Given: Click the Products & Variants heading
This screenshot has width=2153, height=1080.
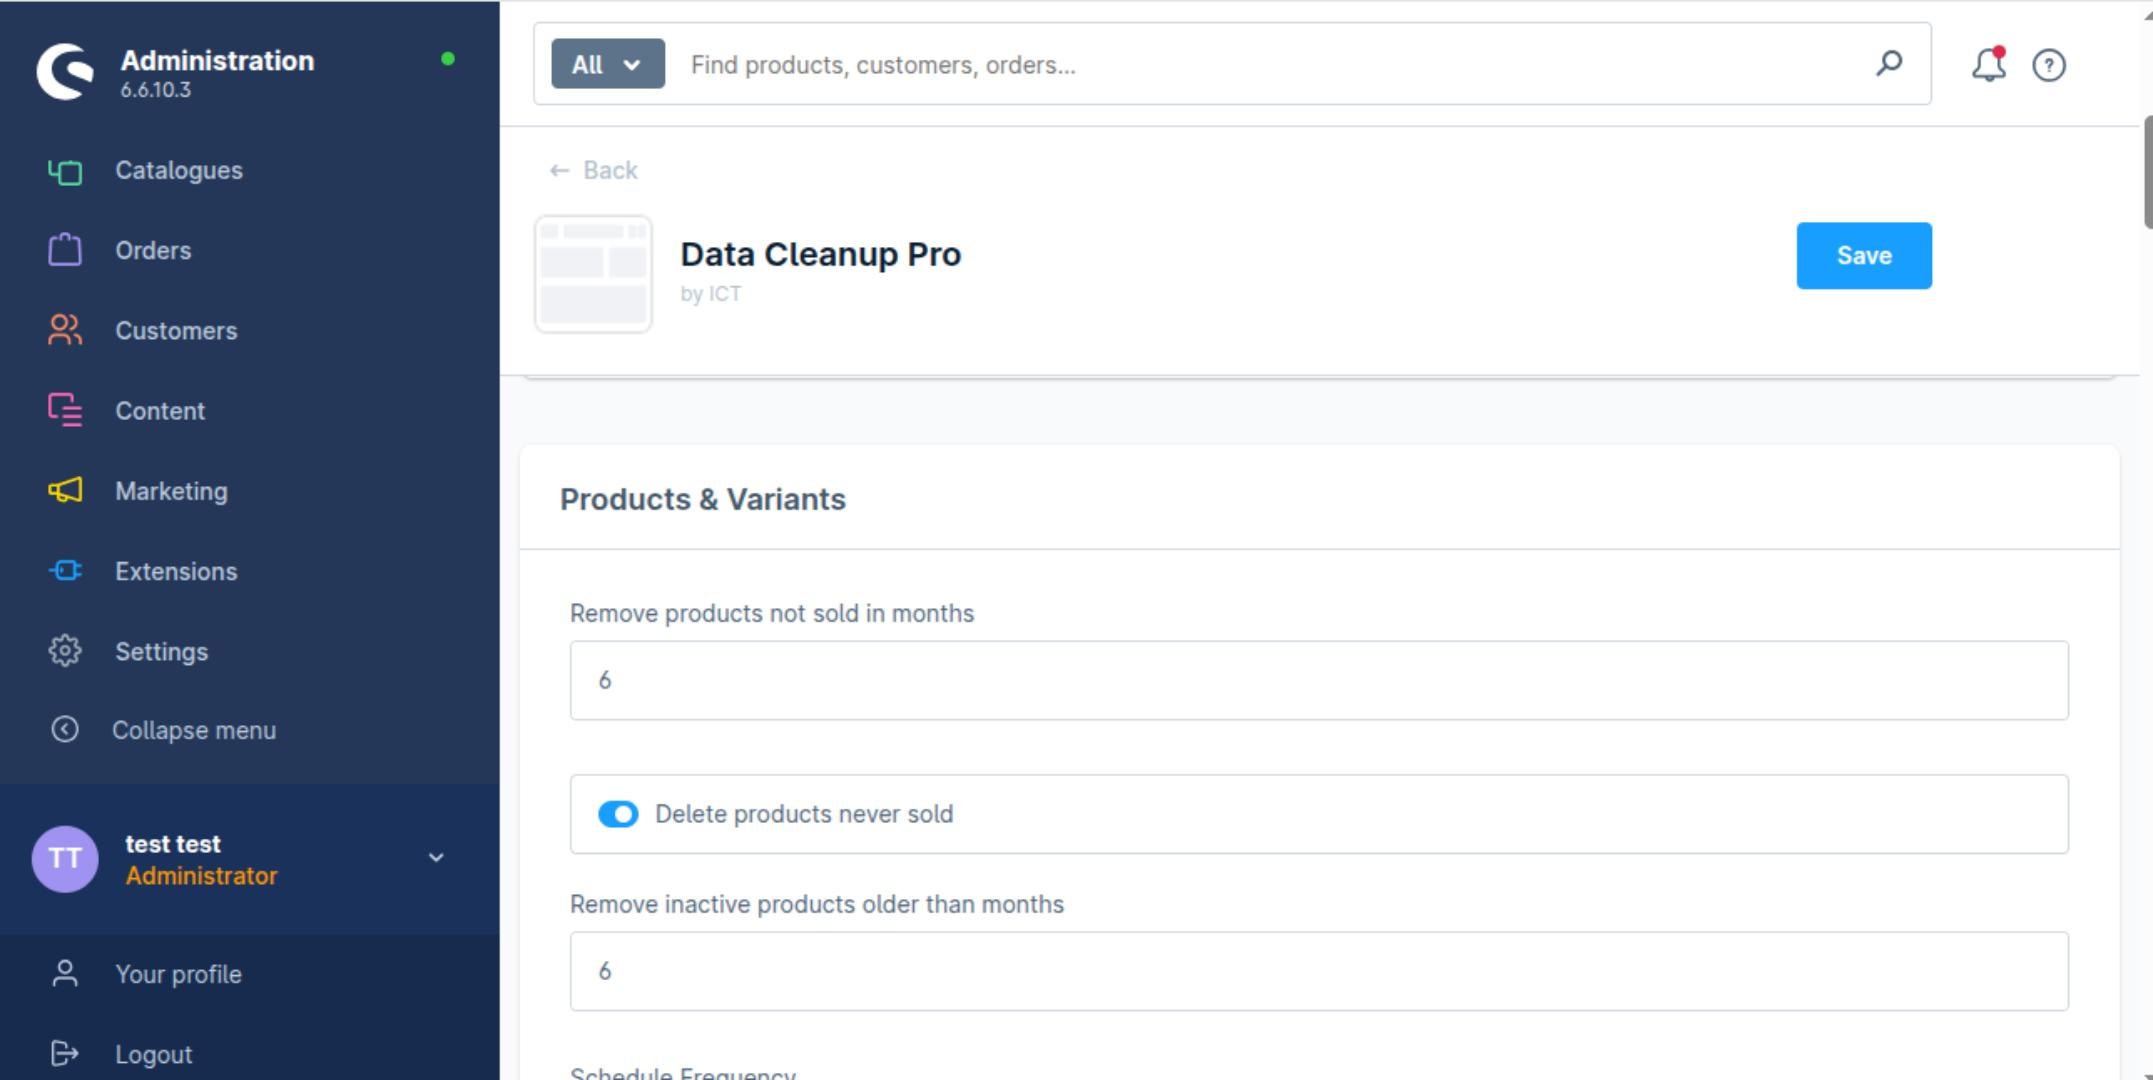Looking at the screenshot, I should pos(703,499).
